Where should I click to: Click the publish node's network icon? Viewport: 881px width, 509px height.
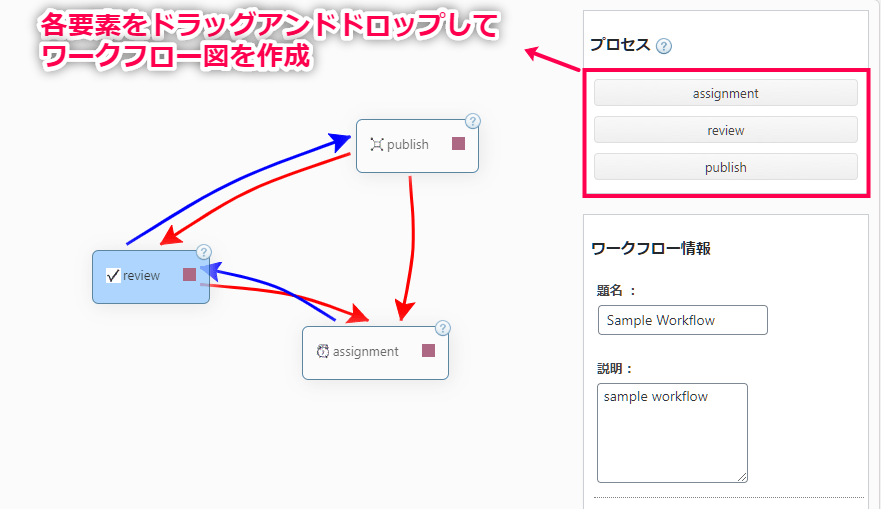376,144
